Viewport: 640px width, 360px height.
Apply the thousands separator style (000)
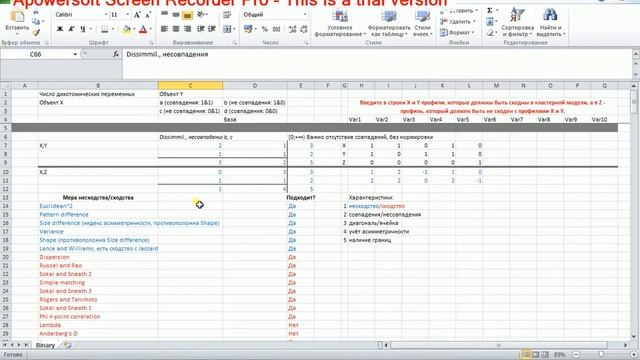click(276, 29)
